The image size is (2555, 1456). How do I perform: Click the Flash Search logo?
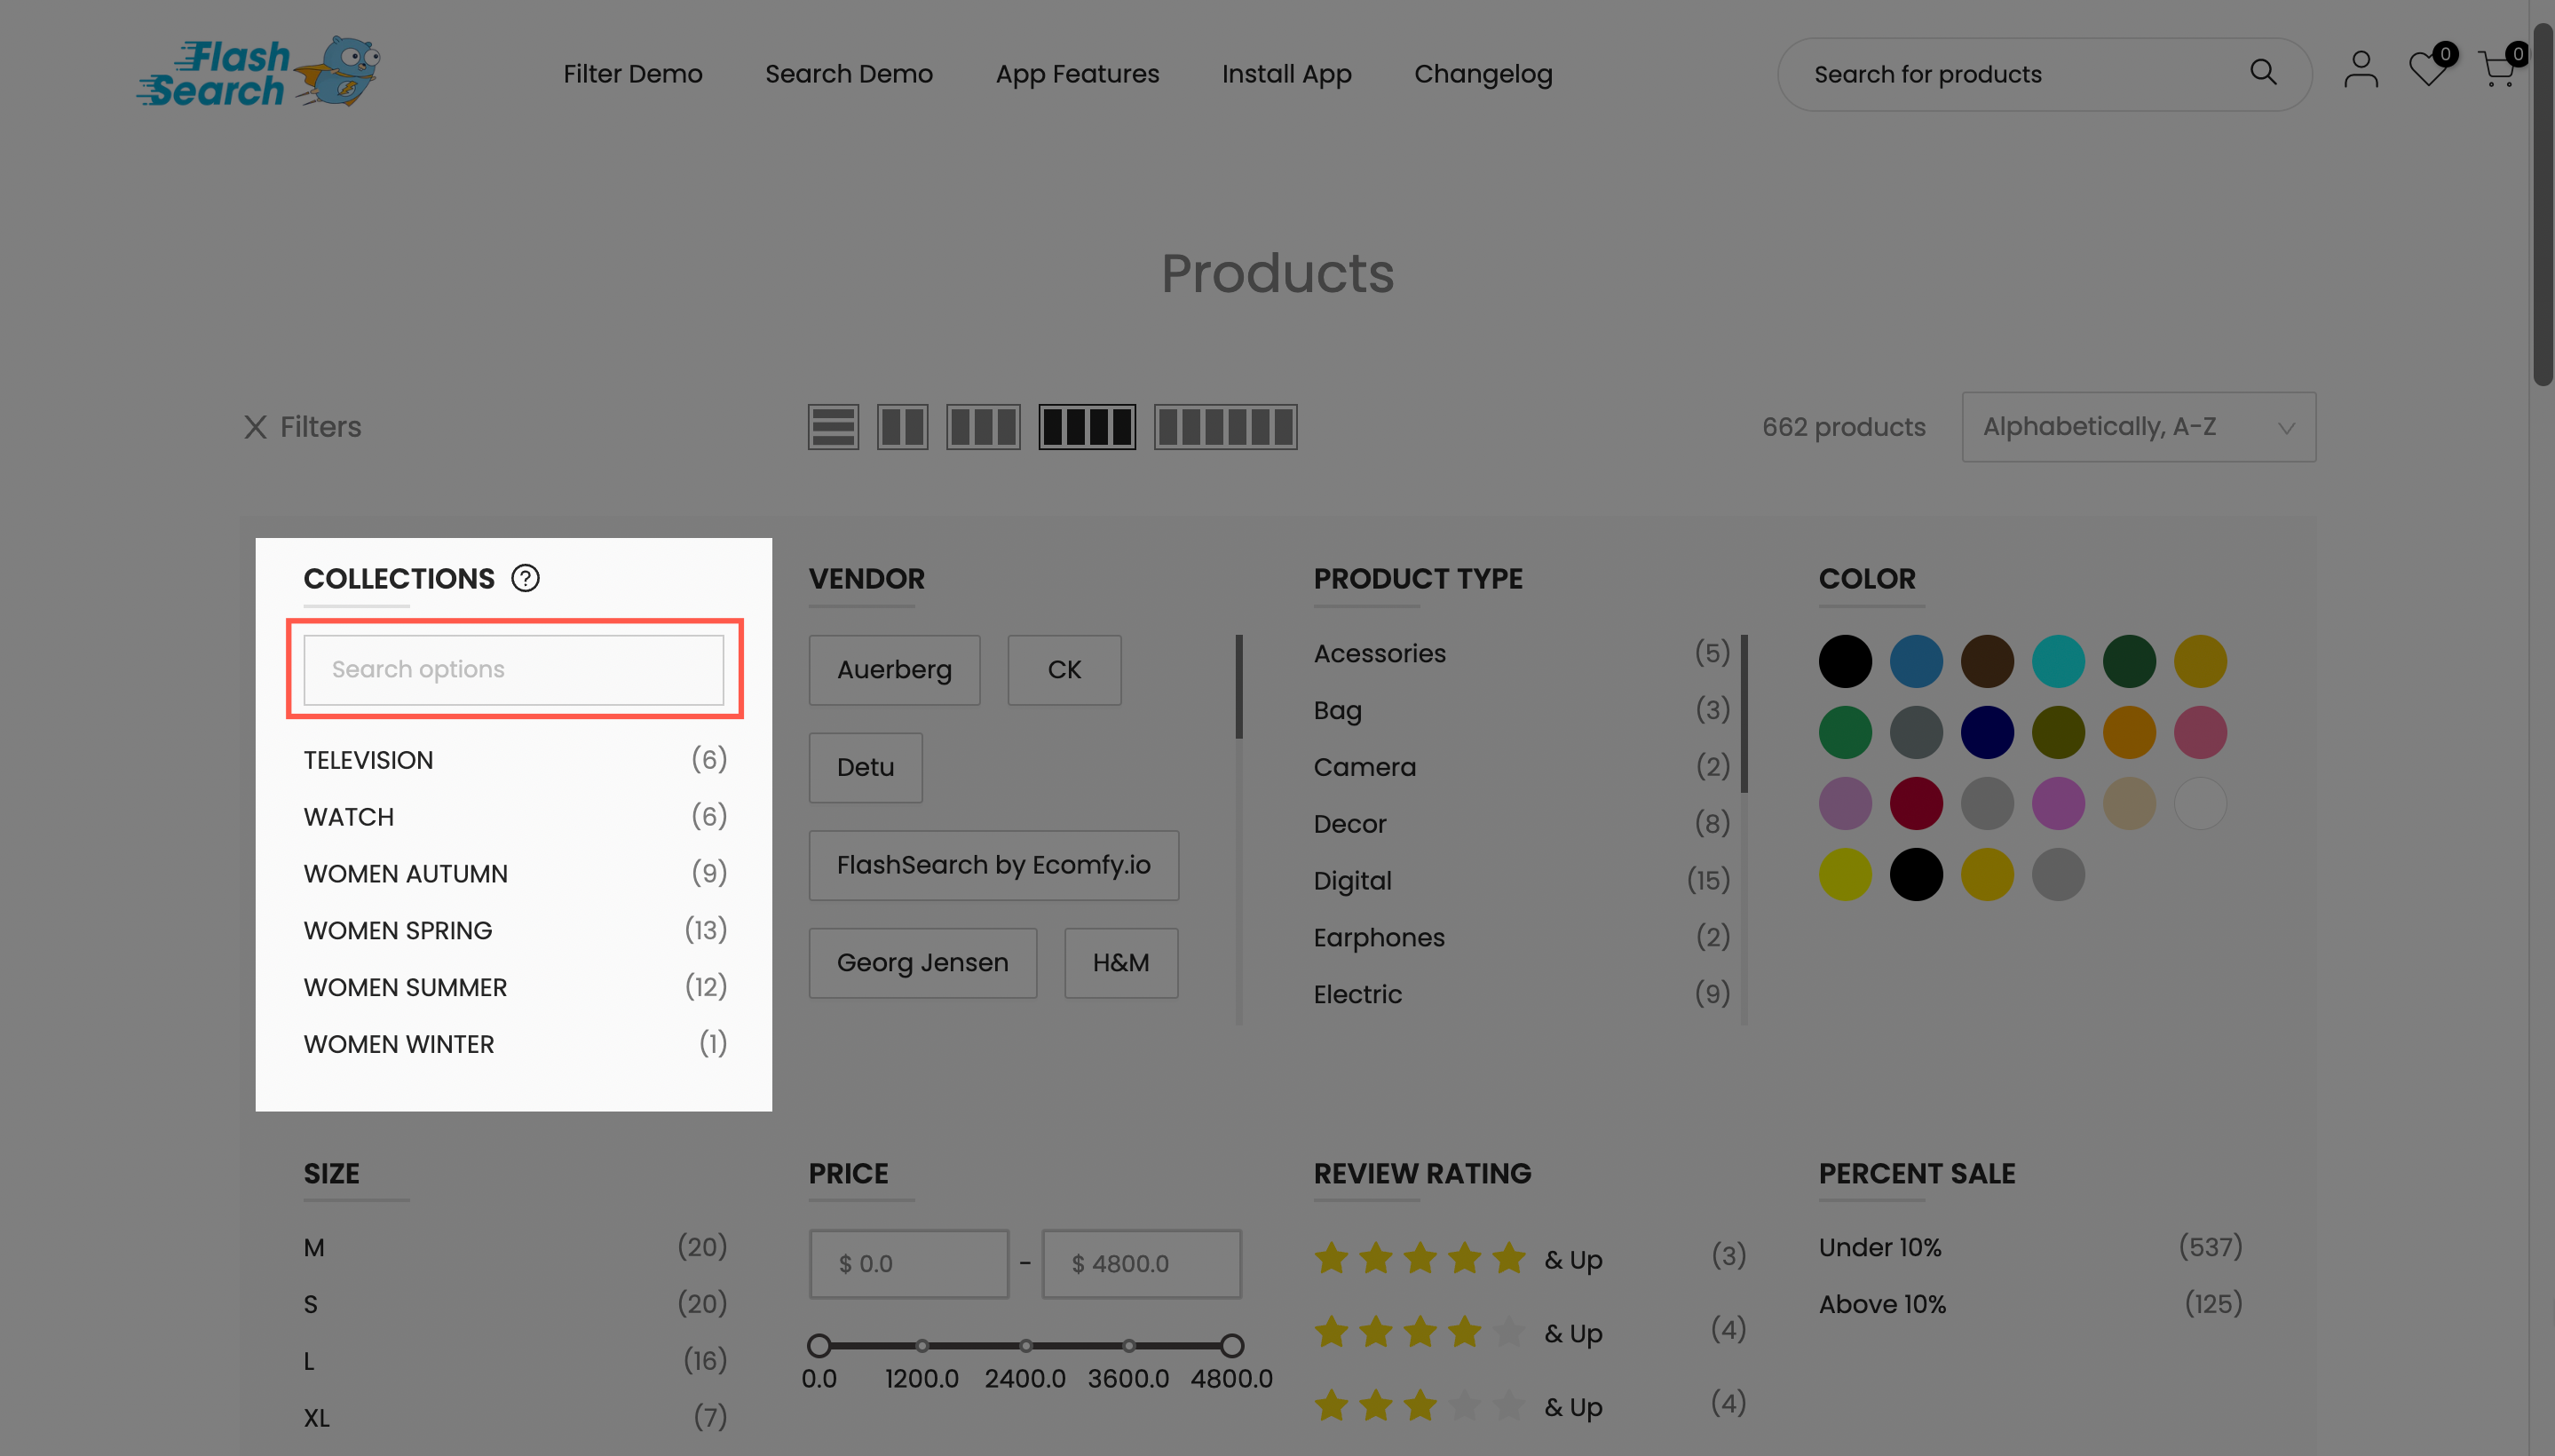pos(258,72)
